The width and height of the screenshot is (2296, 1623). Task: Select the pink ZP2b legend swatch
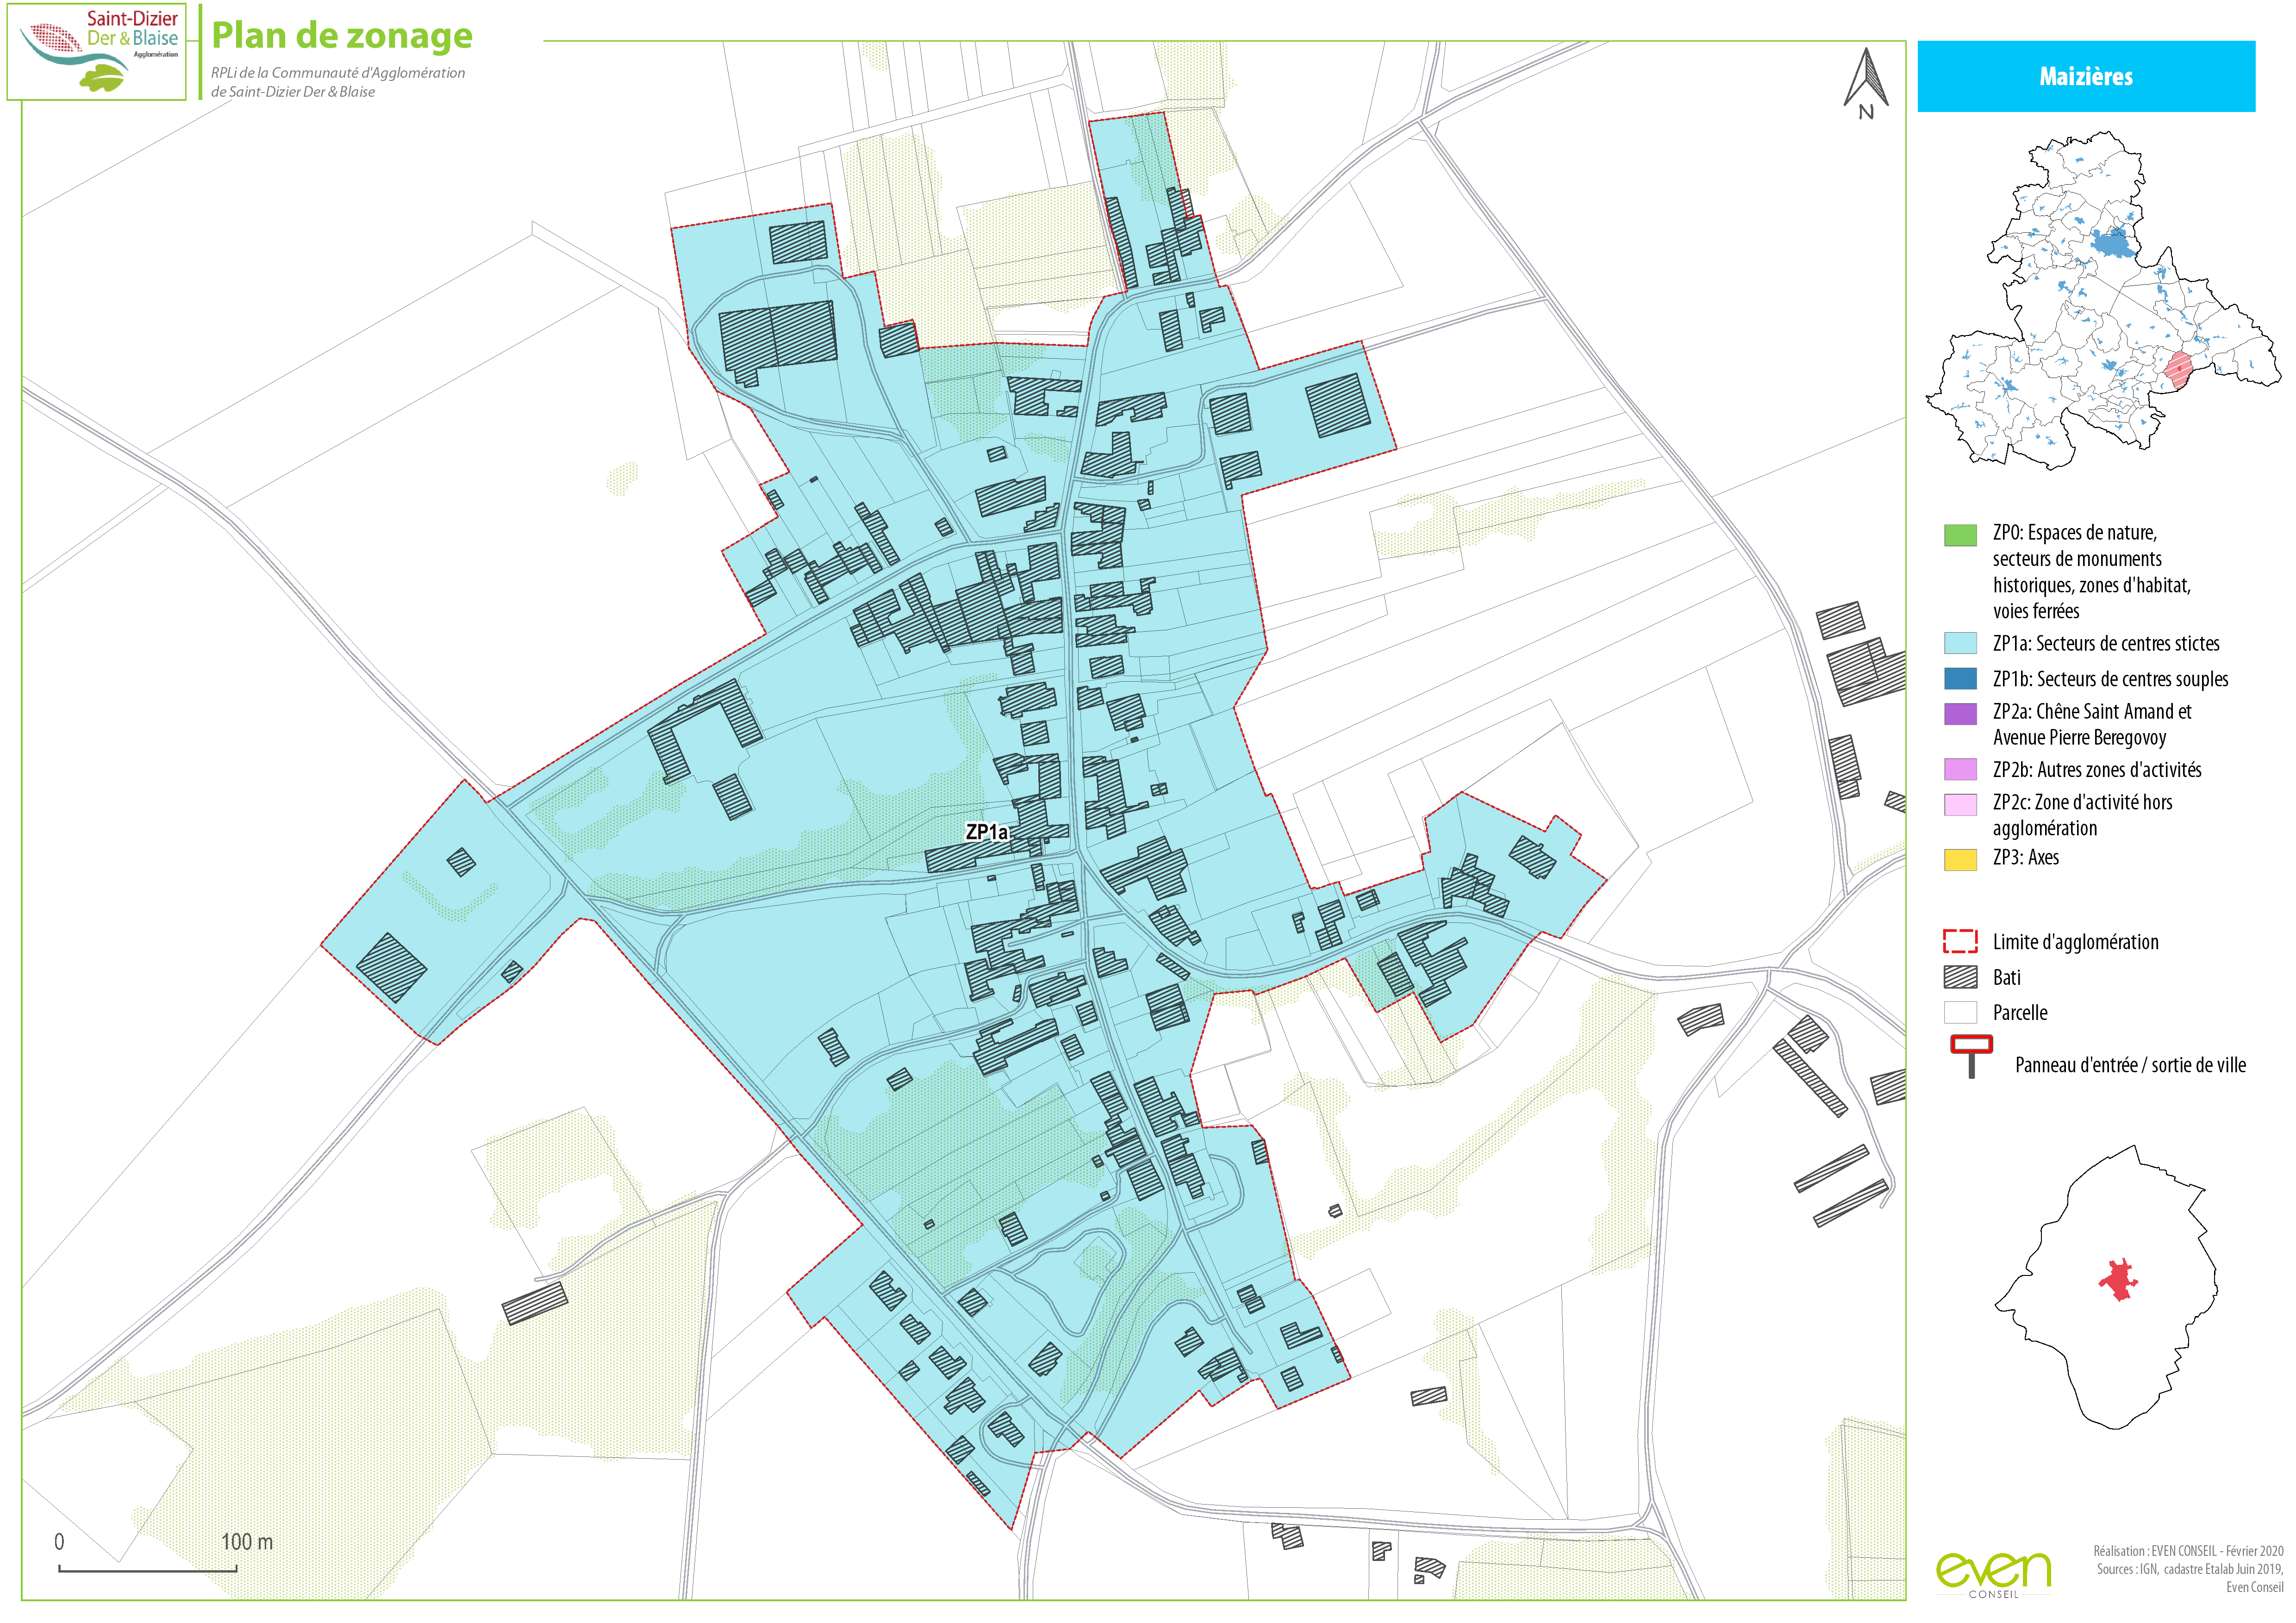tap(1960, 769)
